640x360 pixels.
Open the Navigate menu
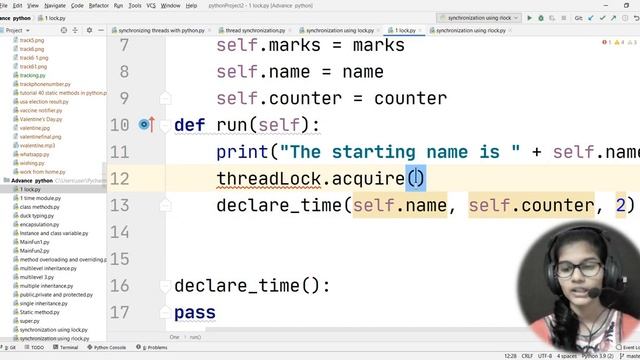click(x=55, y=6)
